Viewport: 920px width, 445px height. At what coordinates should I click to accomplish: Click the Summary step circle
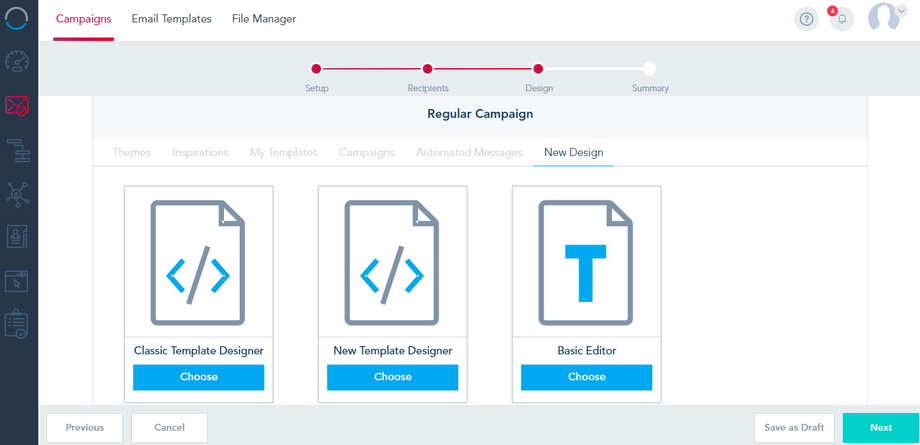pos(650,69)
